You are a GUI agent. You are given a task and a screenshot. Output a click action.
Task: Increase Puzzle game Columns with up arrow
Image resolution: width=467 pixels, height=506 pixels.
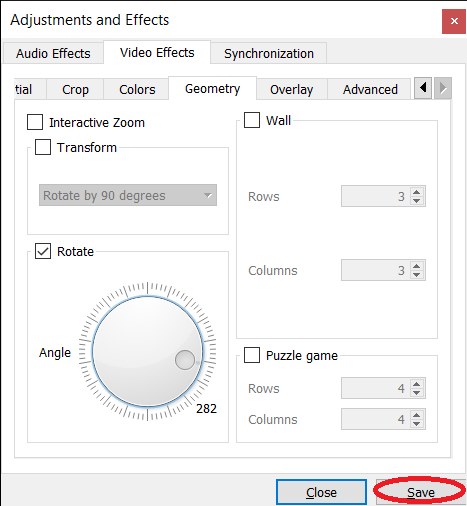click(x=416, y=415)
